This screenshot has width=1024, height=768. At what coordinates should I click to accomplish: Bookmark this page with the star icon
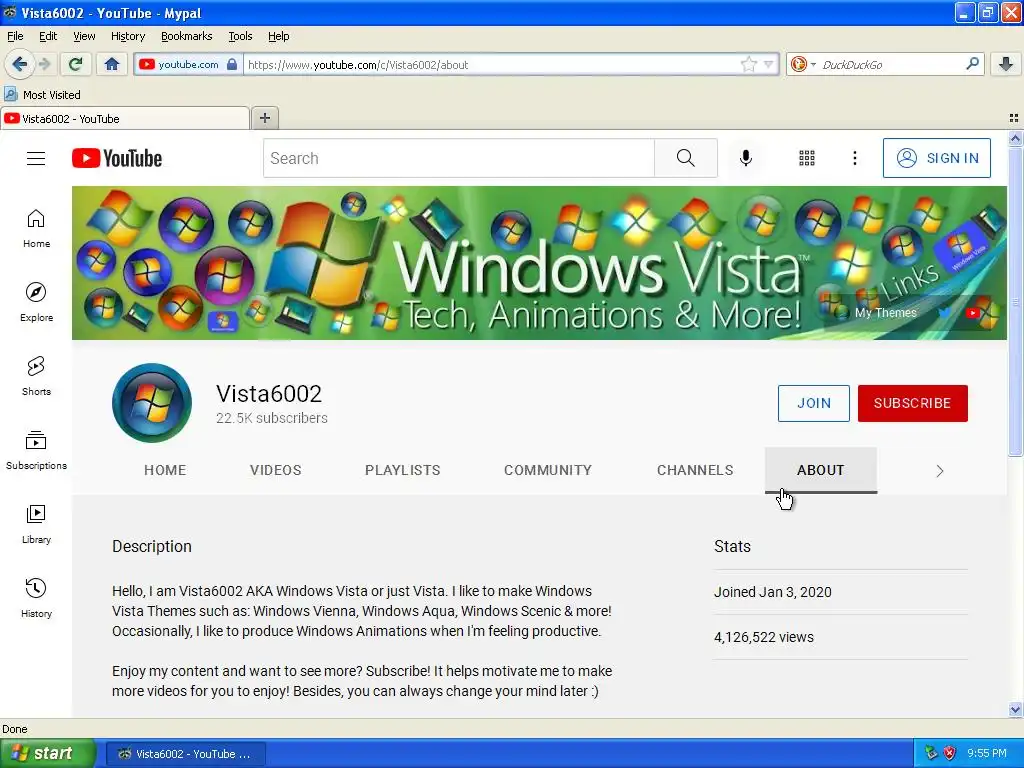[x=748, y=64]
